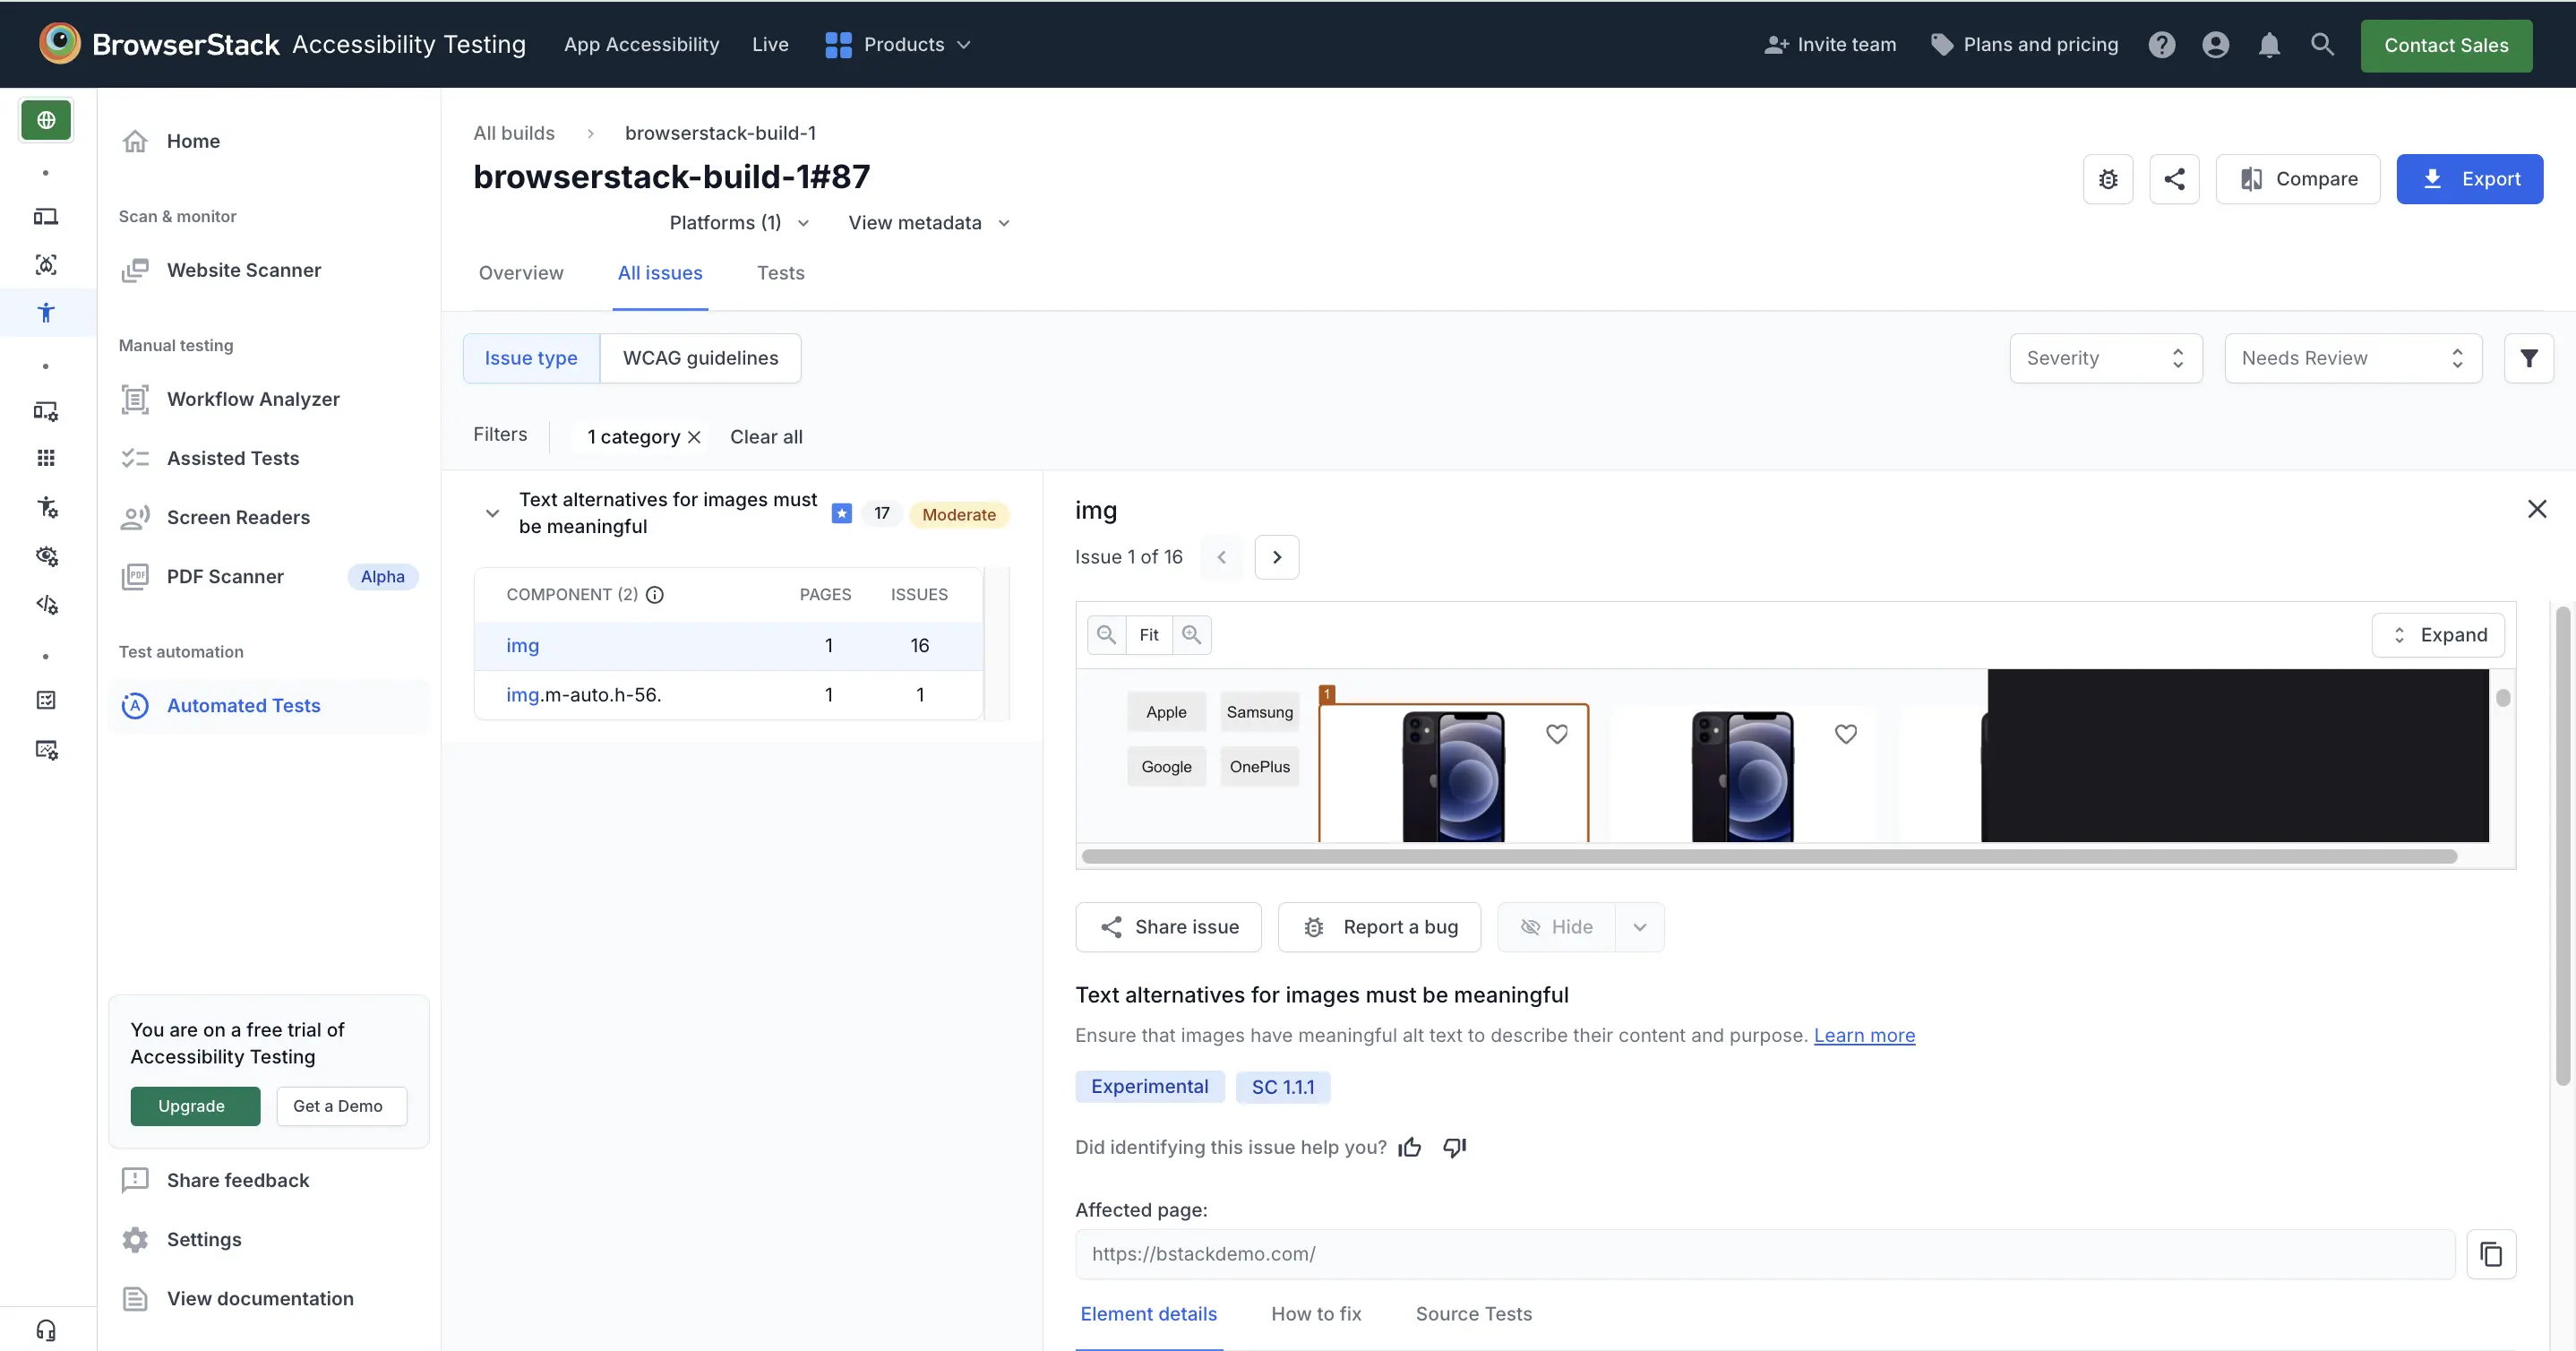Screen dimensions: 2576x1351
Task: Switch grouping to WCAG guidelines
Action: pyautogui.click(x=700, y=358)
